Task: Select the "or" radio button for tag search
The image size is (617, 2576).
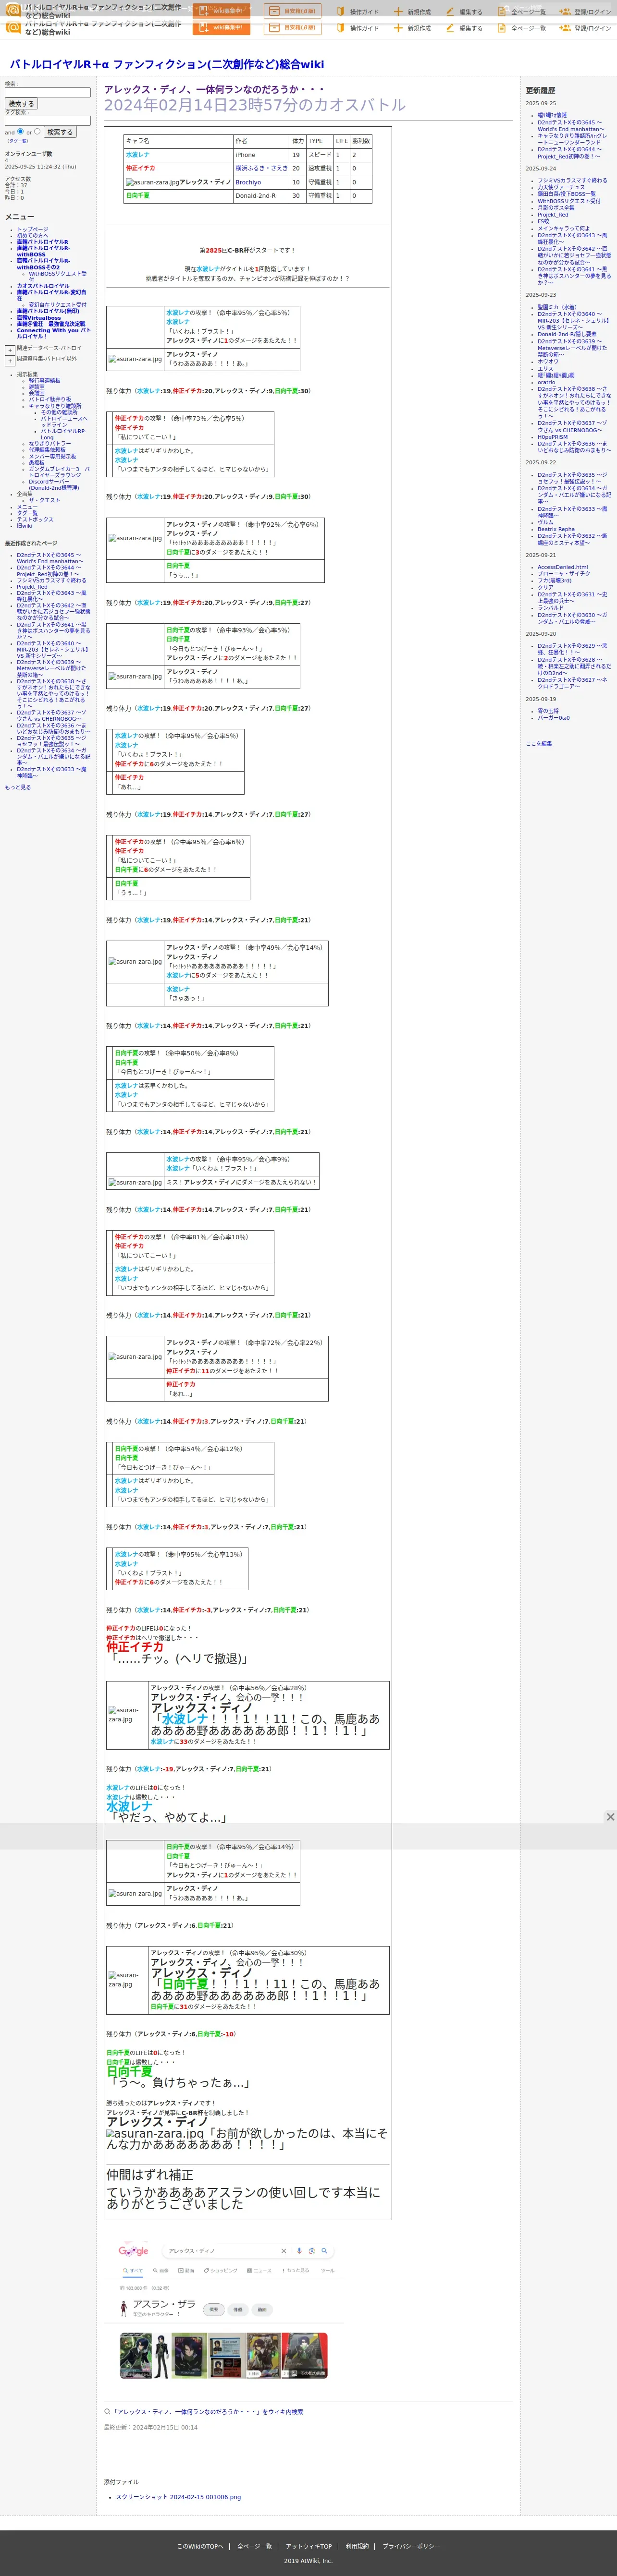Action: [x=37, y=131]
